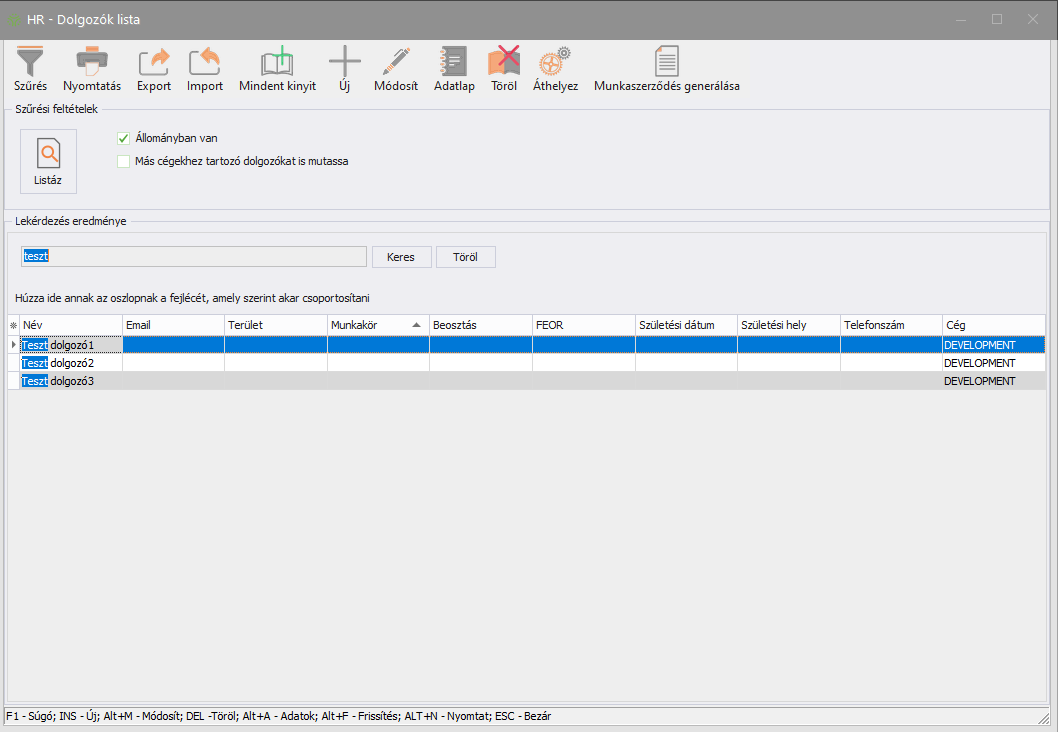The height and width of the screenshot is (732, 1058).
Task: Expand all with Mindent kinyit
Action: point(277,62)
